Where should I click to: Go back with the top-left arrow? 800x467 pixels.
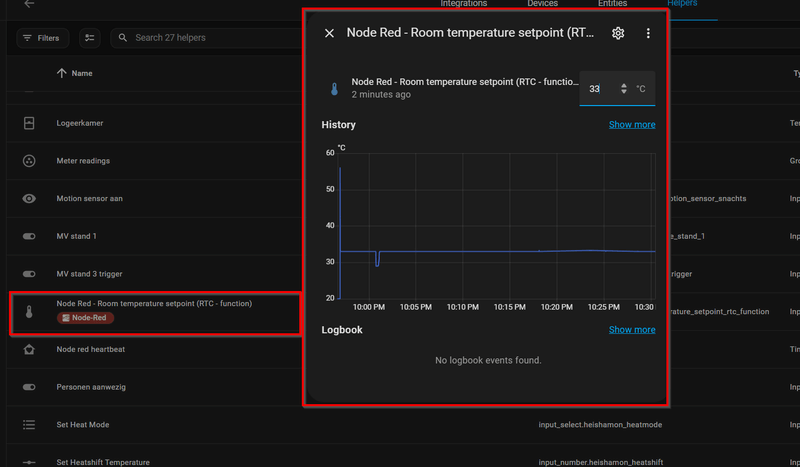pyautogui.click(x=29, y=4)
